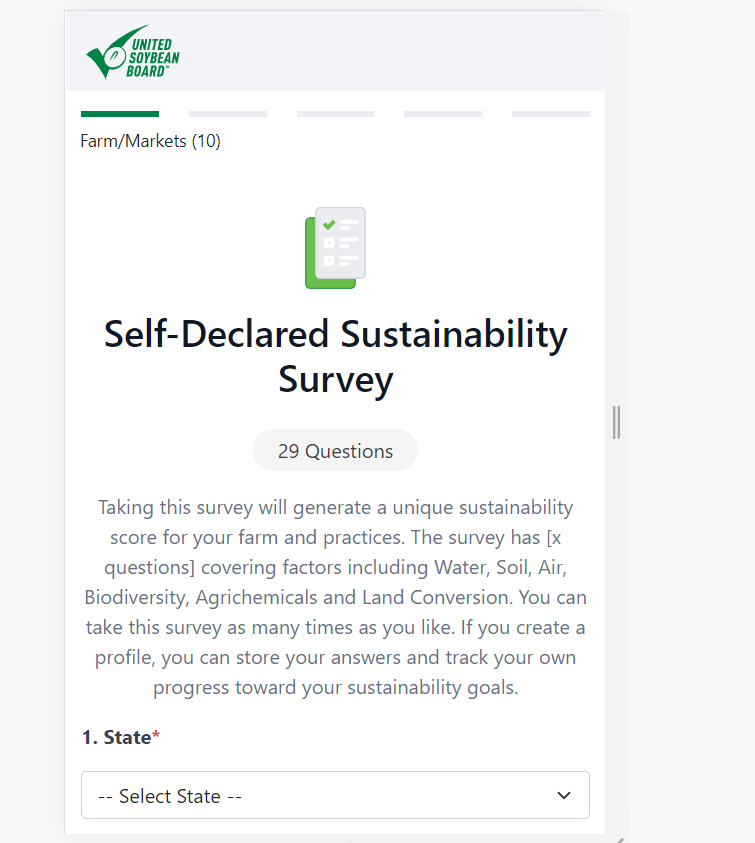Click the "Survey" word in the title
Viewport: 755px width, 843px height.
(335, 380)
